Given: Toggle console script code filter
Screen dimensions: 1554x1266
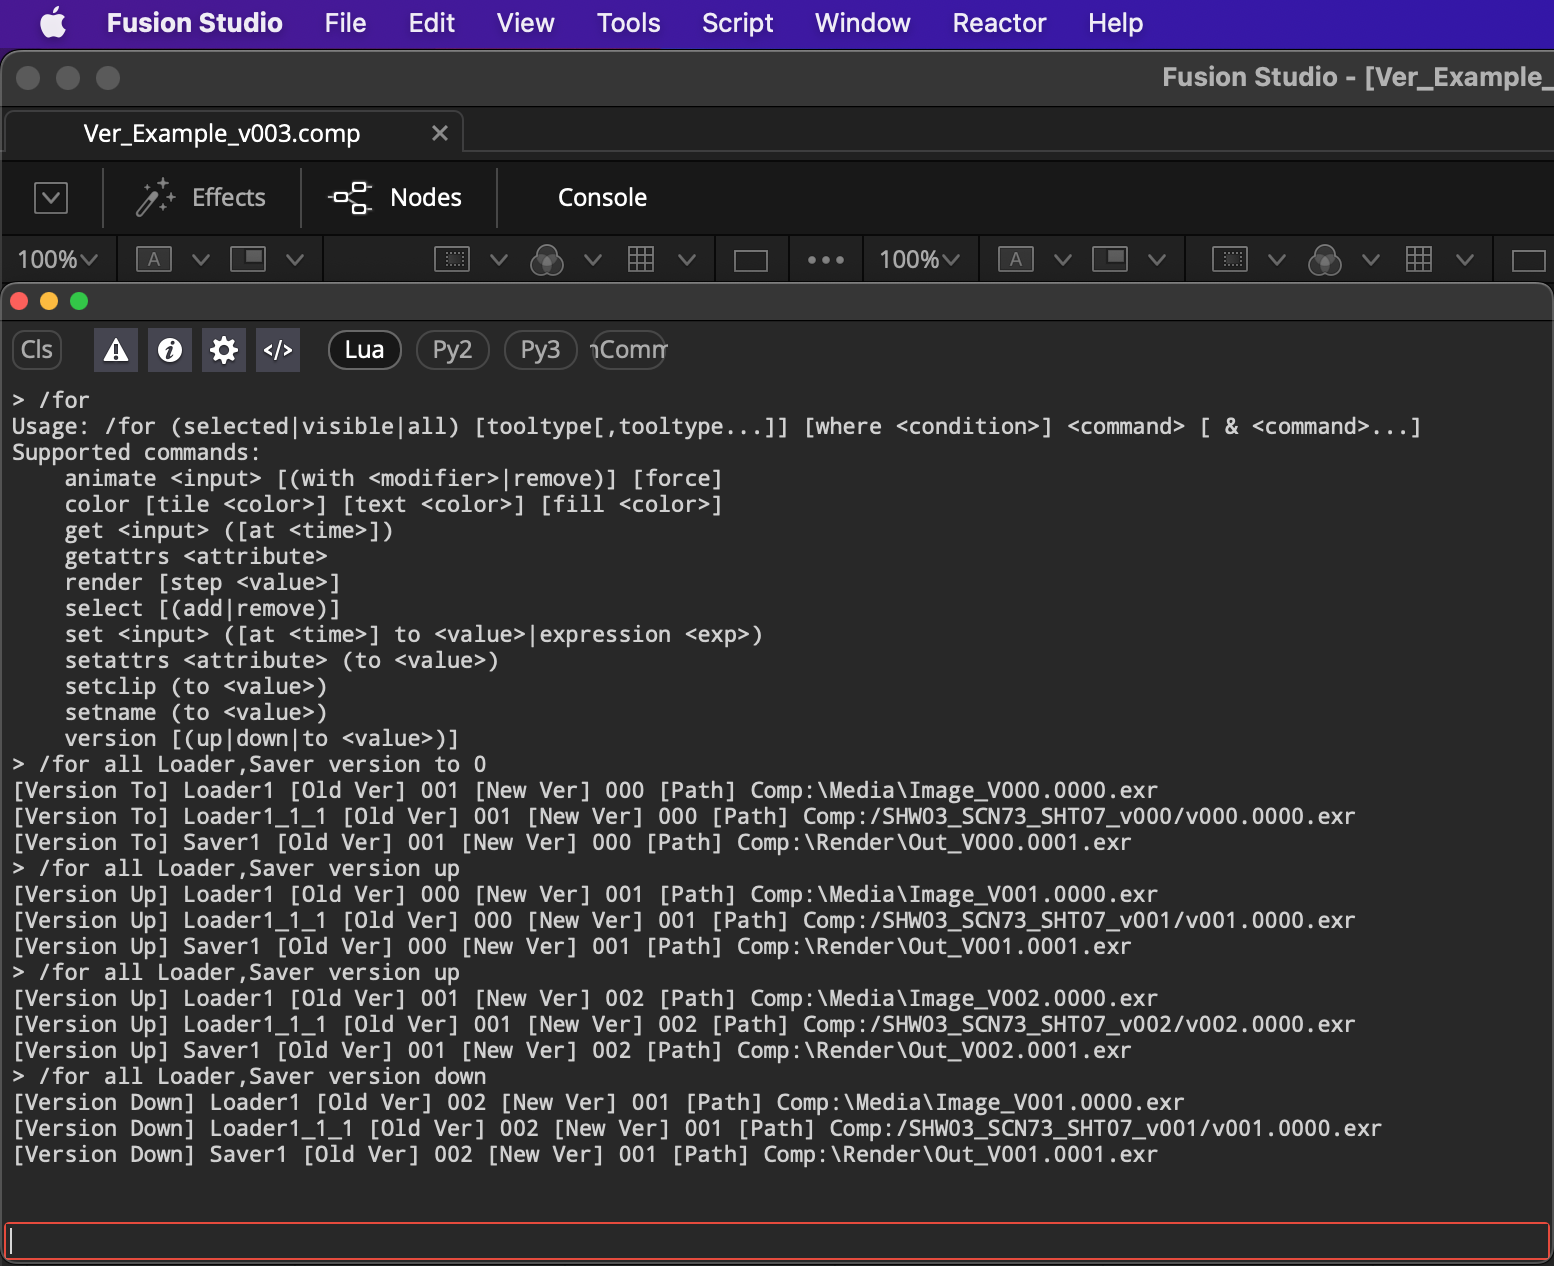Looking at the screenshot, I should click(x=278, y=350).
